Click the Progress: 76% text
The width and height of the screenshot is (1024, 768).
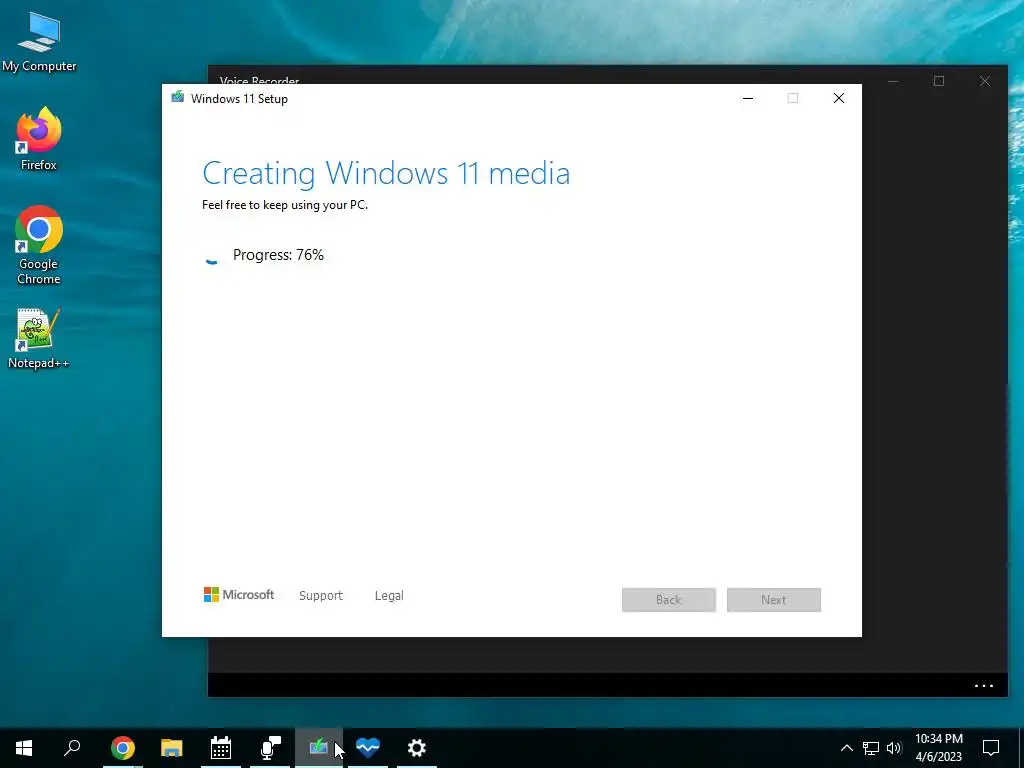(x=278, y=255)
